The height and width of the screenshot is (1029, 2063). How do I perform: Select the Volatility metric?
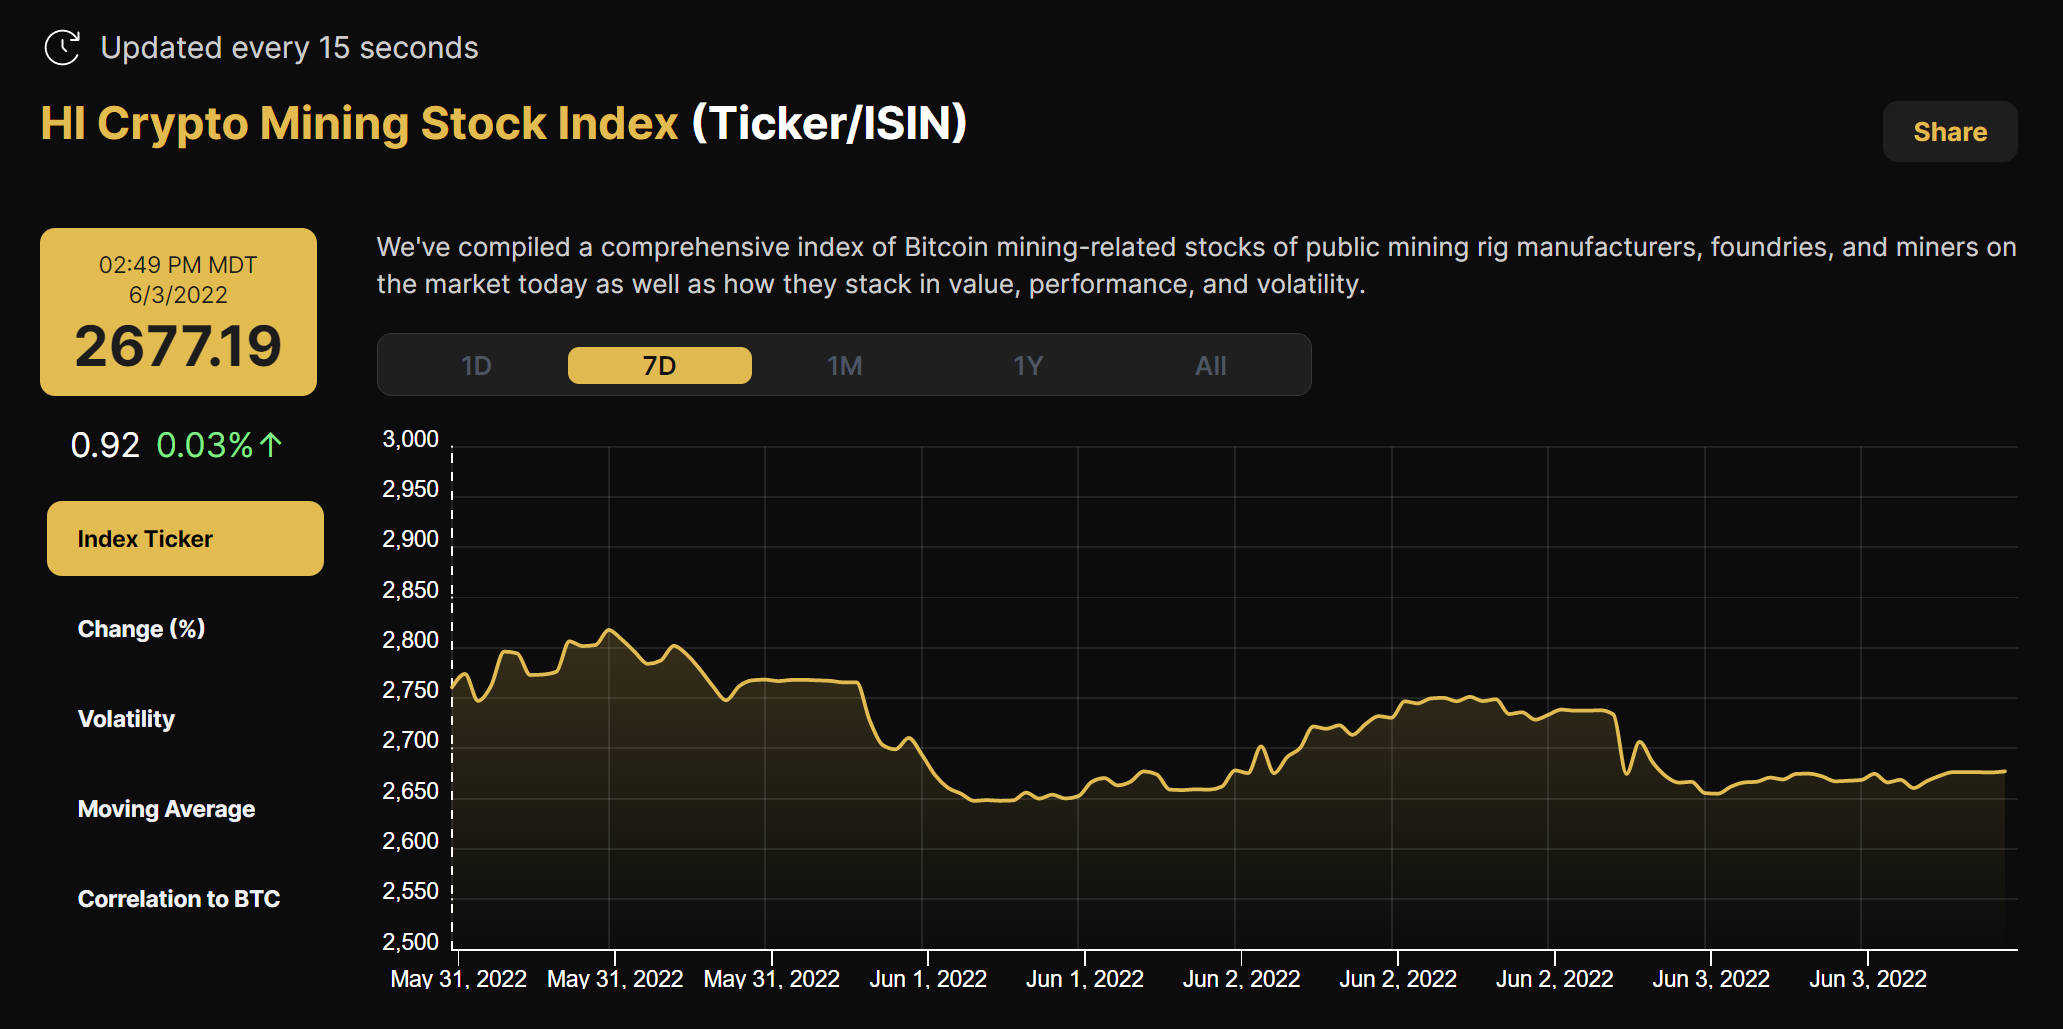pyautogui.click(x=125, y=718)
